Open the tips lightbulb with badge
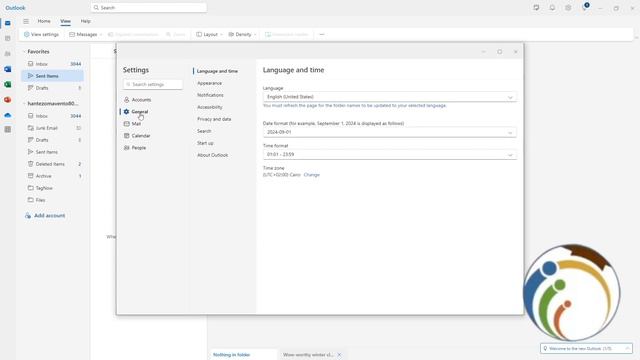This screenshot has width=640, height=360. [584, 7]
